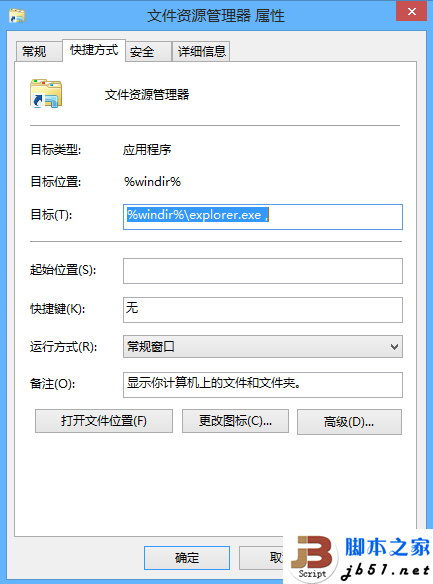The height and width of the screenshot is (584, 433).
Task: Click the JB Script watermark logo
Action: 312,558
